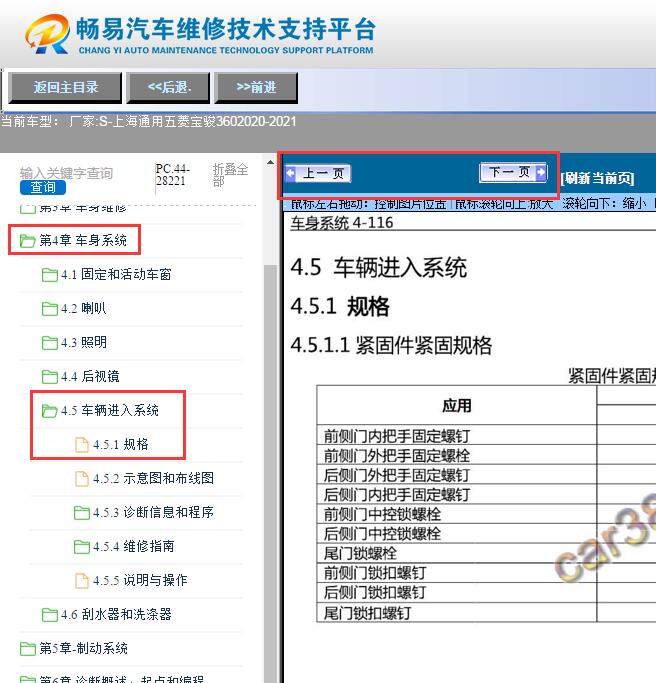
Task: Select row 后侧门锁扣螺钉
Action: 456,592
